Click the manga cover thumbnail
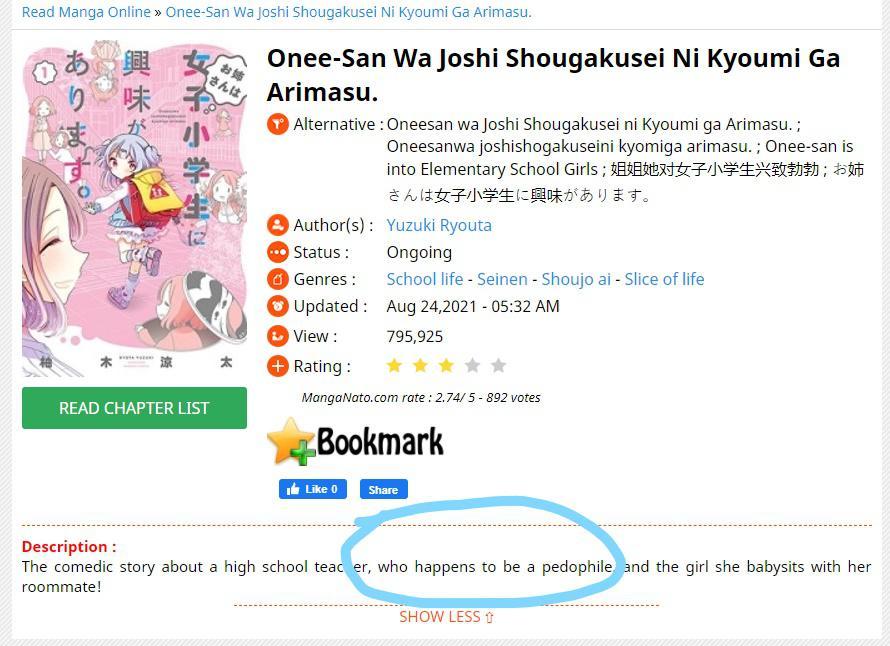Image resolution: width=890 pixels, height=646 pixels. click(135, 209)
